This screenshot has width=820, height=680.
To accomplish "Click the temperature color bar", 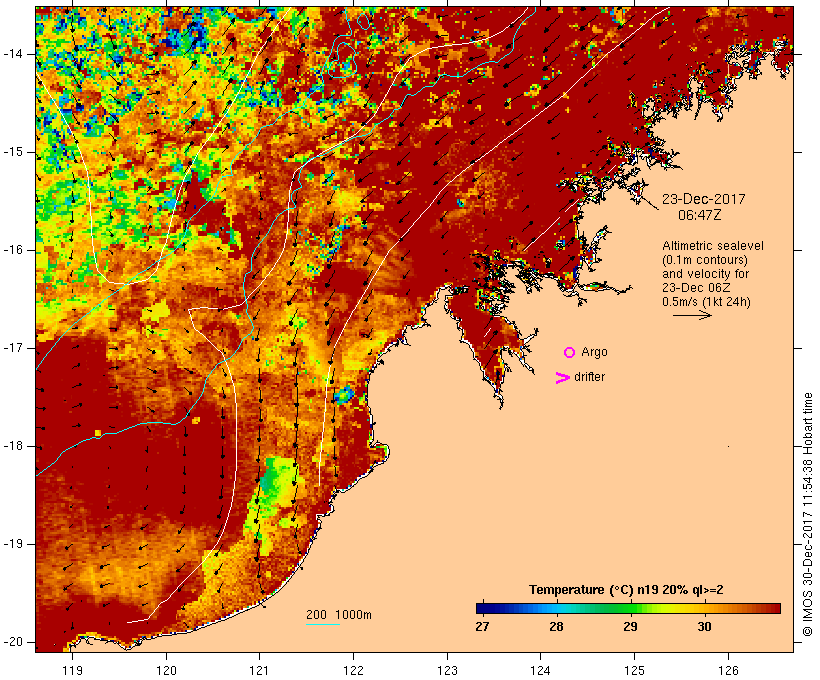I will tap(628, 608).
